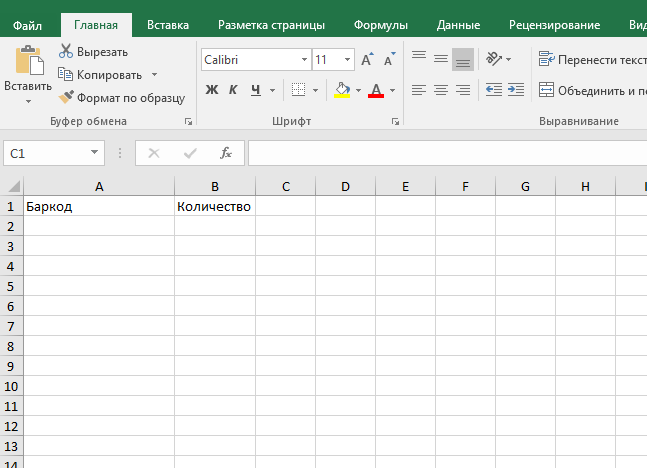Apply cell borders icon
Viewport: 647px width, 468px height.
(298, 90)
